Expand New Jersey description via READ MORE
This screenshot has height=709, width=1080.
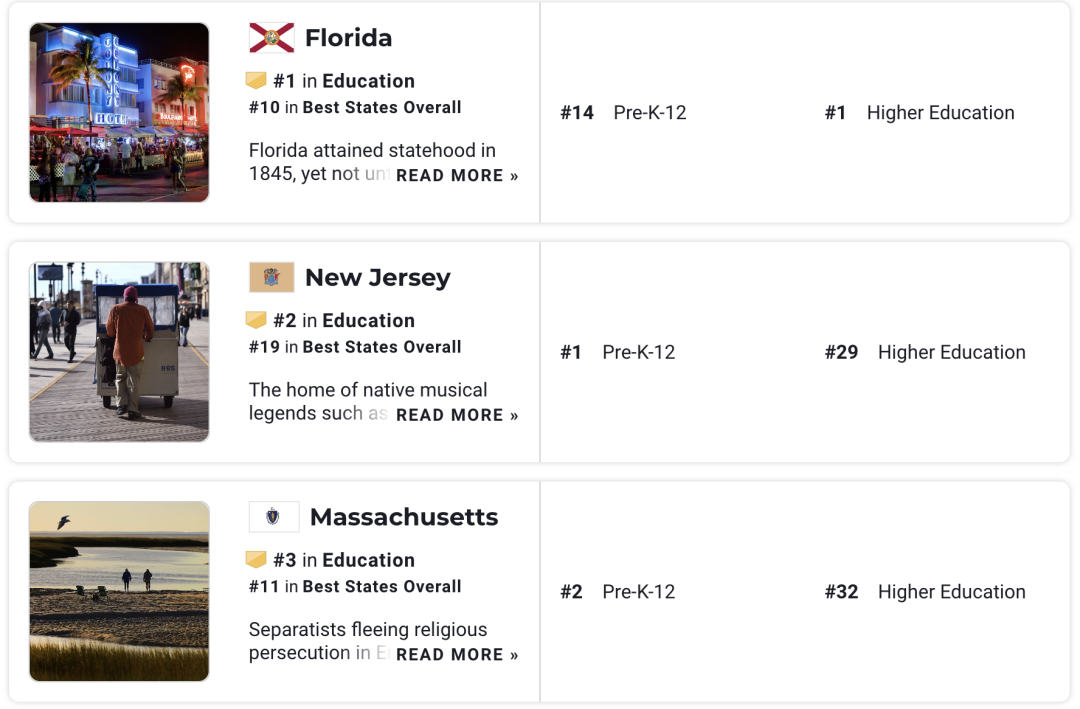click(x=457, y=415)
